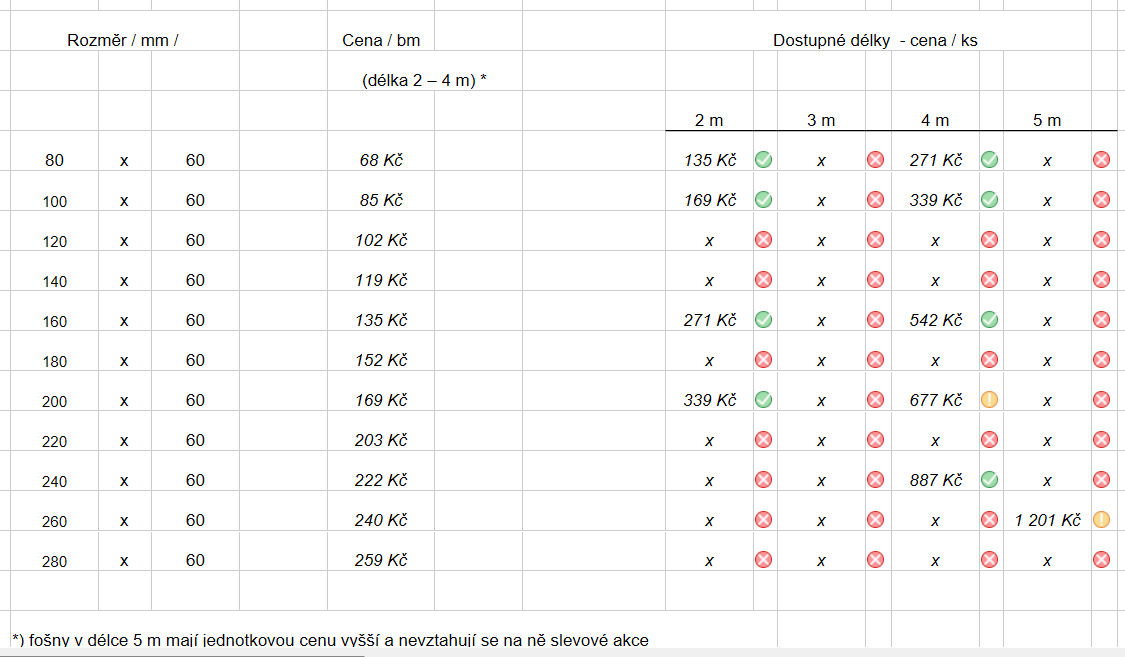Select the Cena / bm header cell

point(381,40)
